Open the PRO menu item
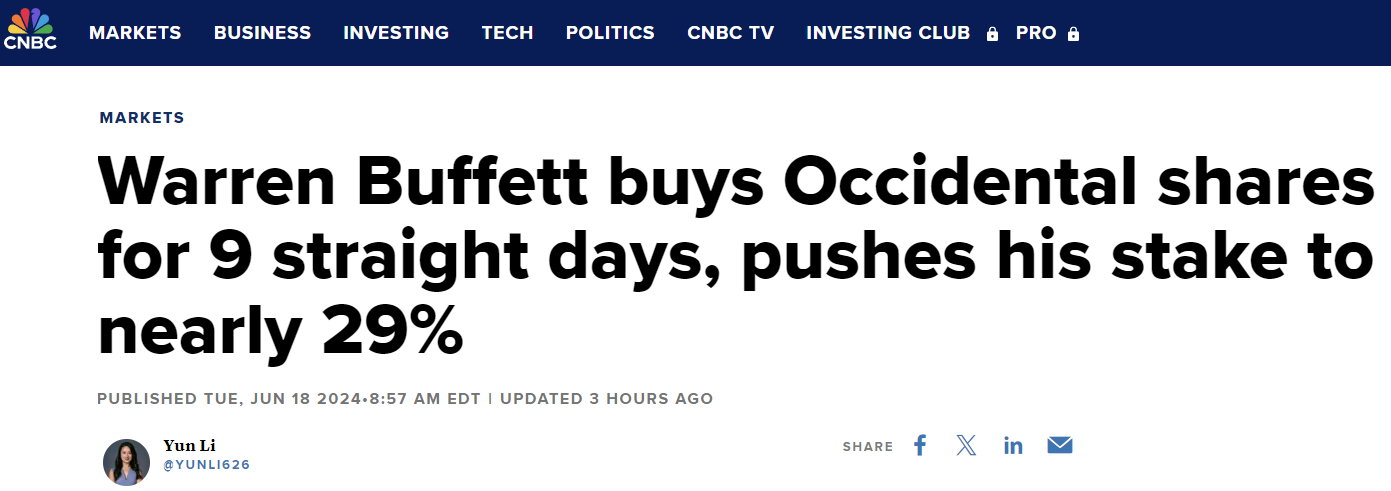 click(x=1036, y=33)
